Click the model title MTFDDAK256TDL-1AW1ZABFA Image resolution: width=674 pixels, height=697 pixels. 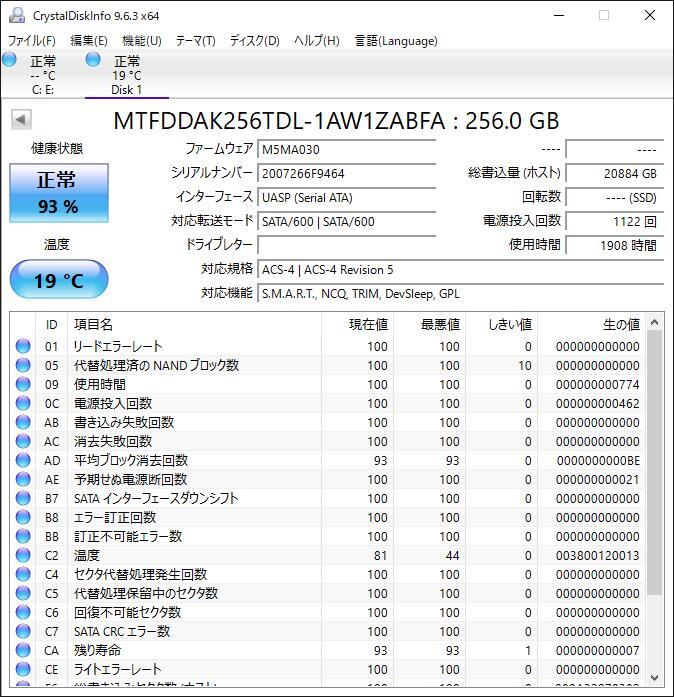tap(279, 121)
